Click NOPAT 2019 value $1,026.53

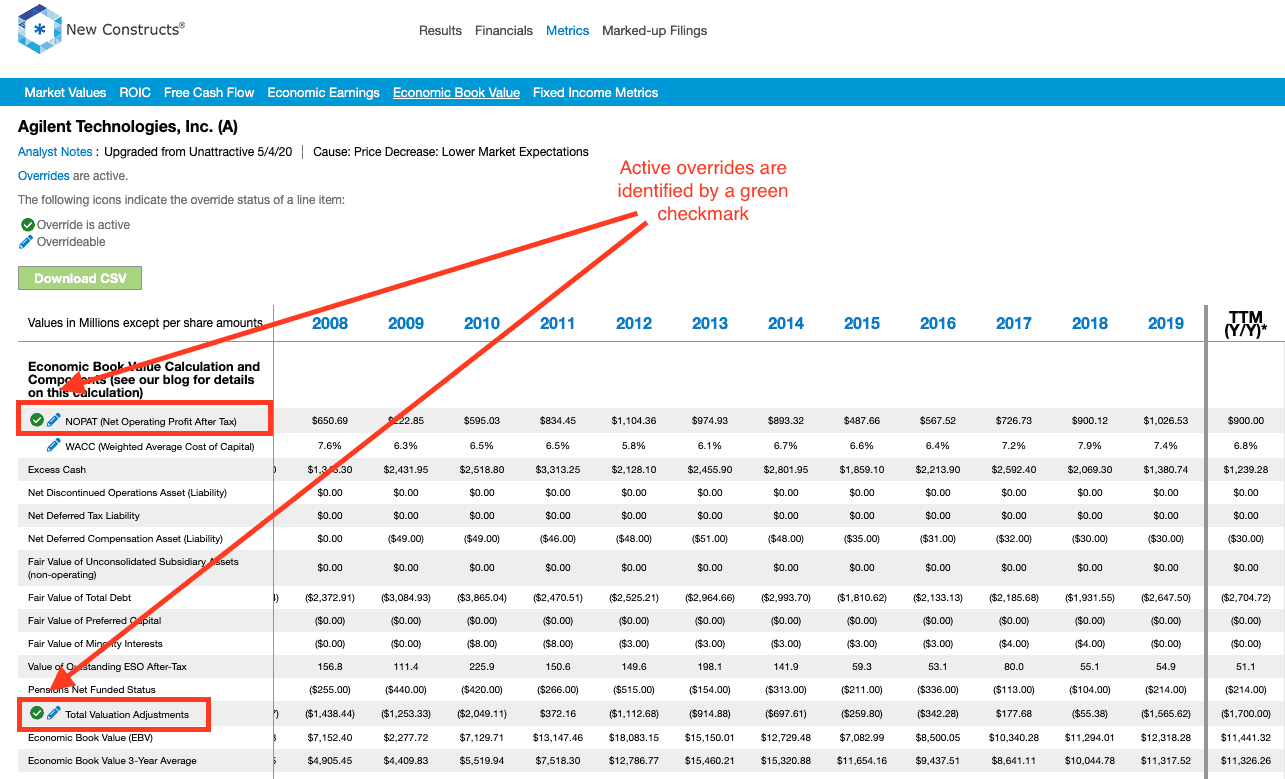1166,420
